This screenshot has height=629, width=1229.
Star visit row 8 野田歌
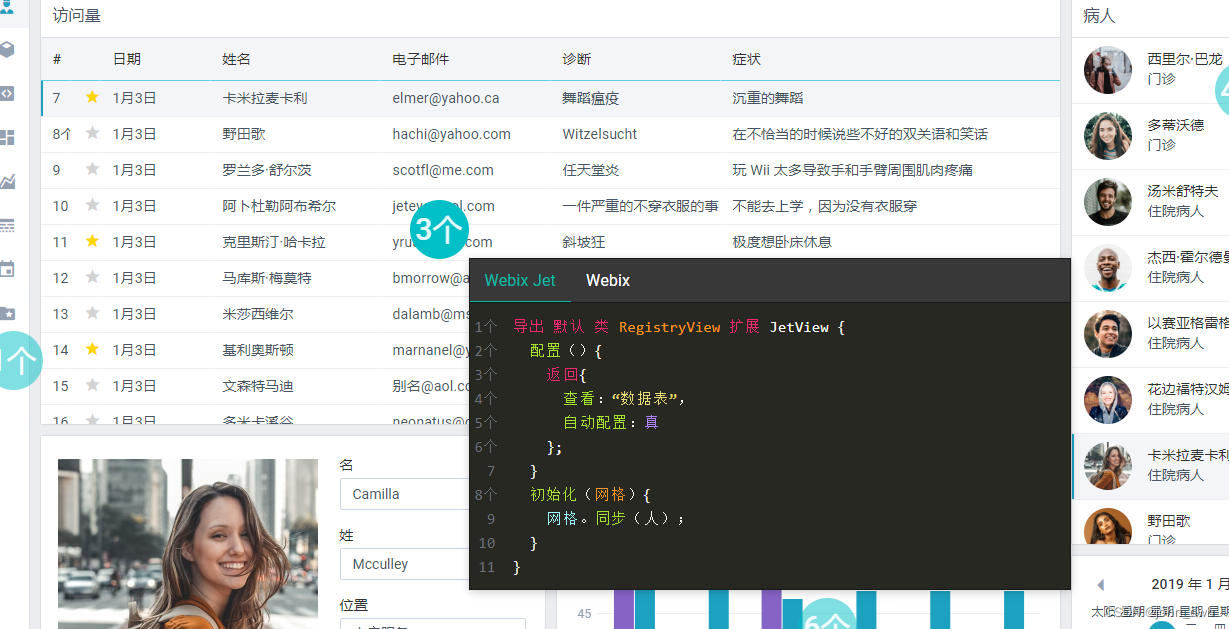(x=92, y=133)
